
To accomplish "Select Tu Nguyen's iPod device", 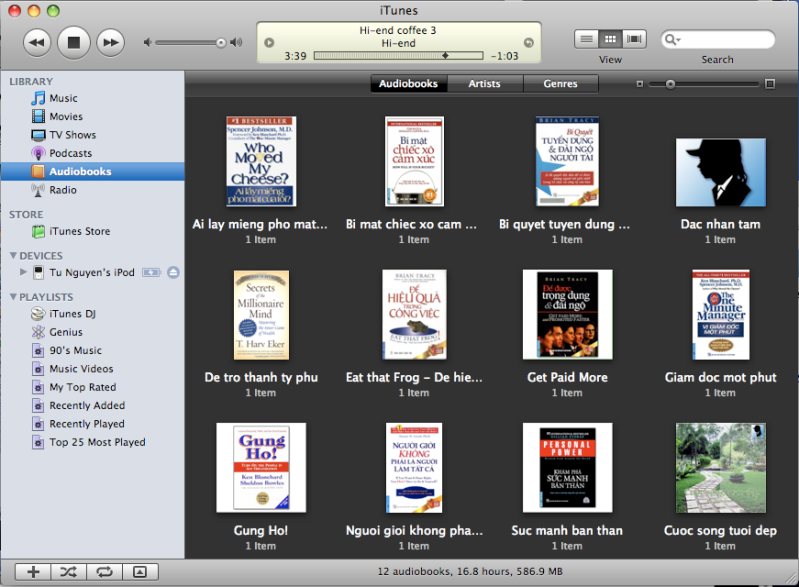I will (92, 273).
